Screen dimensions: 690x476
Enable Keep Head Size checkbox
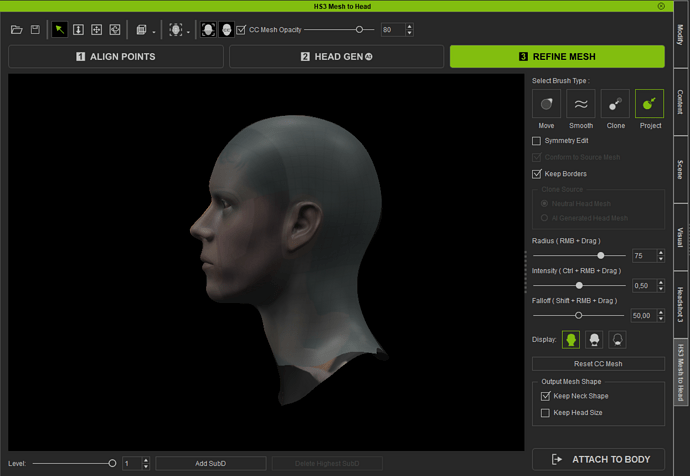[545, 413]
